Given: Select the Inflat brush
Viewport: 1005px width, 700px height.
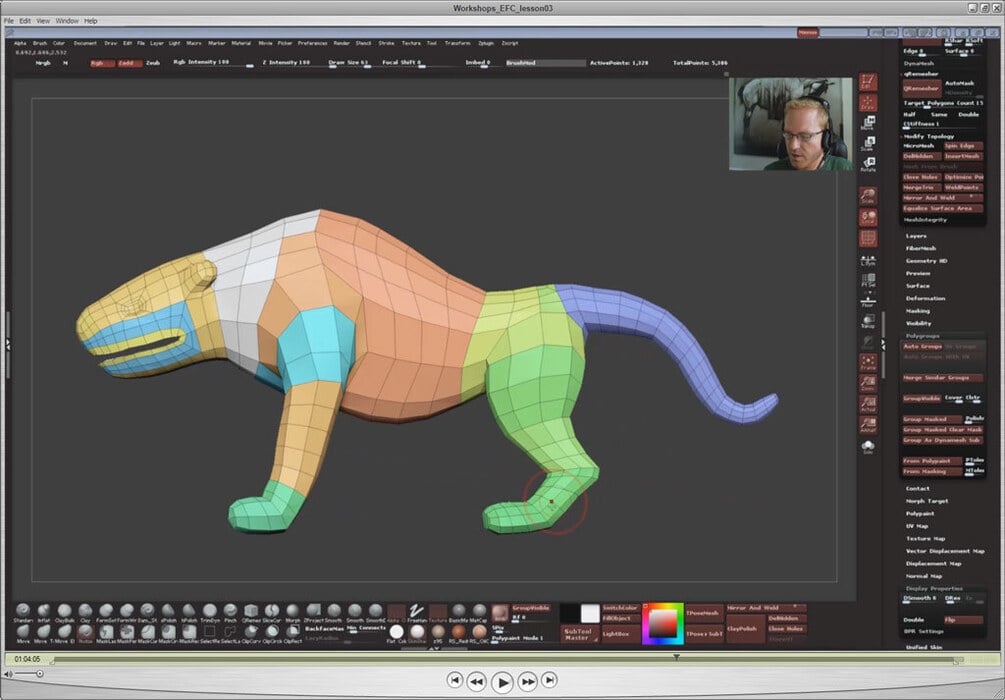Looking at the screenshot, I should pyautogui.click(x=44, y=612).
